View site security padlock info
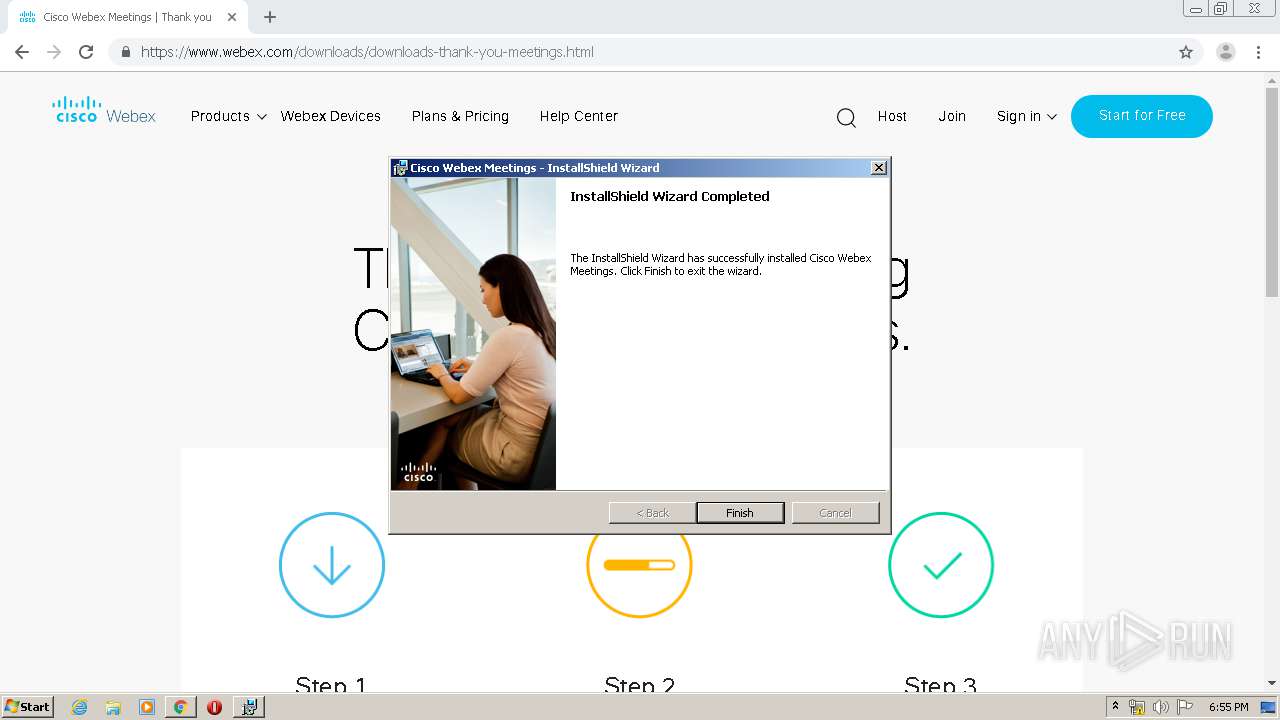Screen dimensions: 1280x720 [125, 52]
